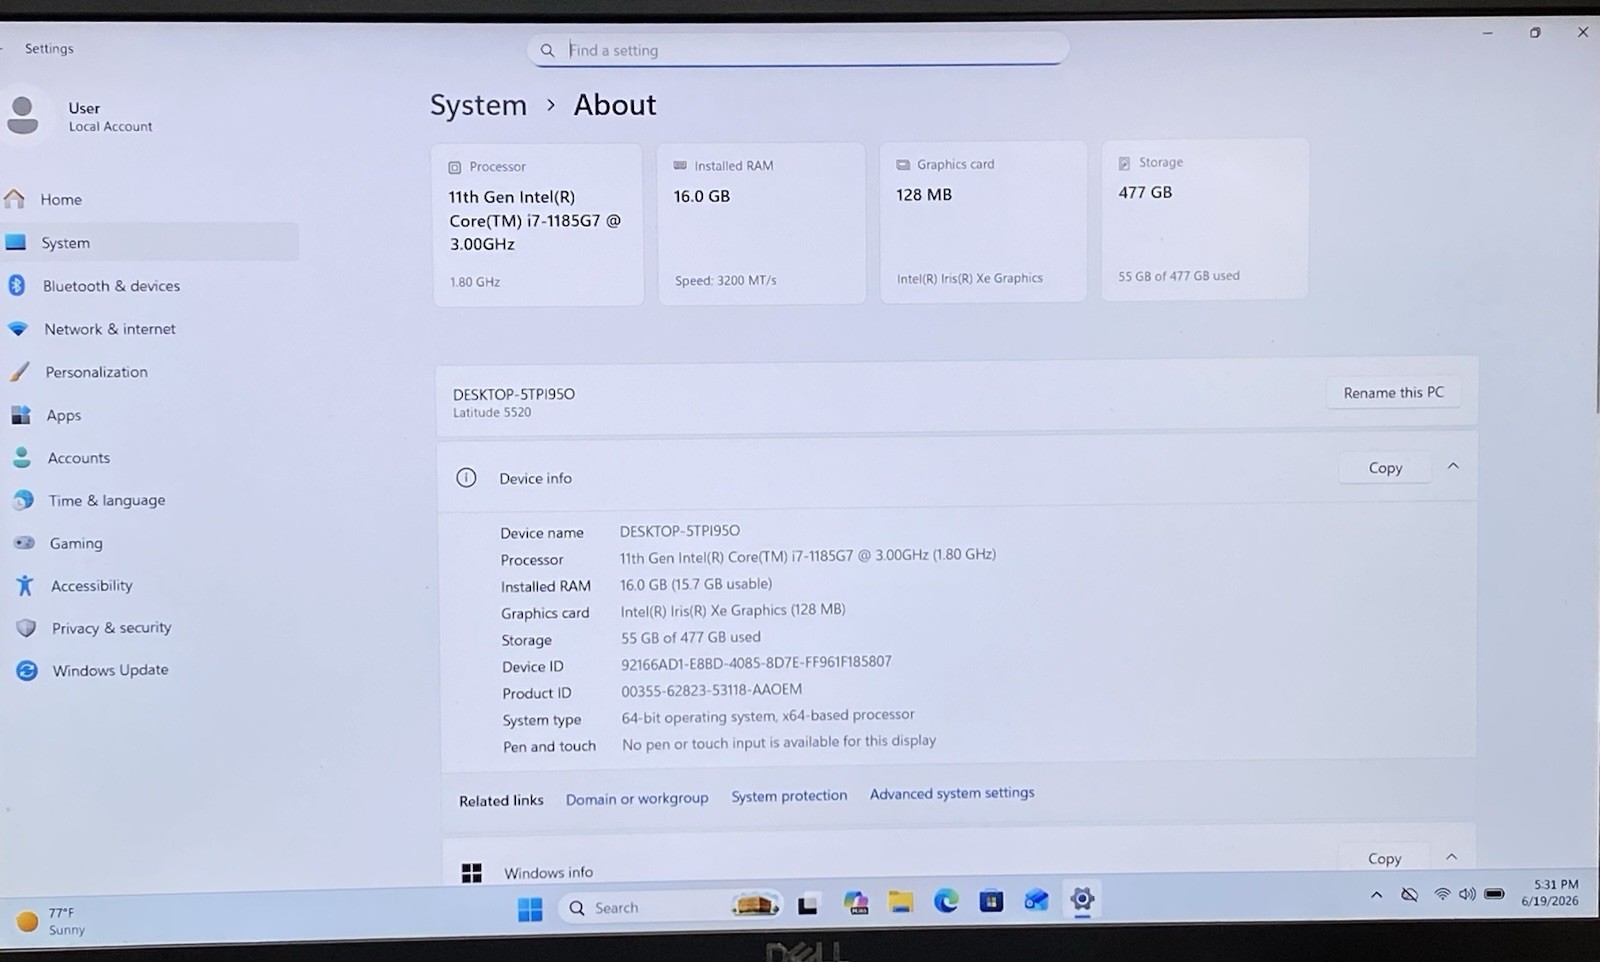This screenshot has height=962, width=1600.
Task: Click the Device name value DESKTOP-5TPI95O in Device info
Action: (x=680, y=531)
